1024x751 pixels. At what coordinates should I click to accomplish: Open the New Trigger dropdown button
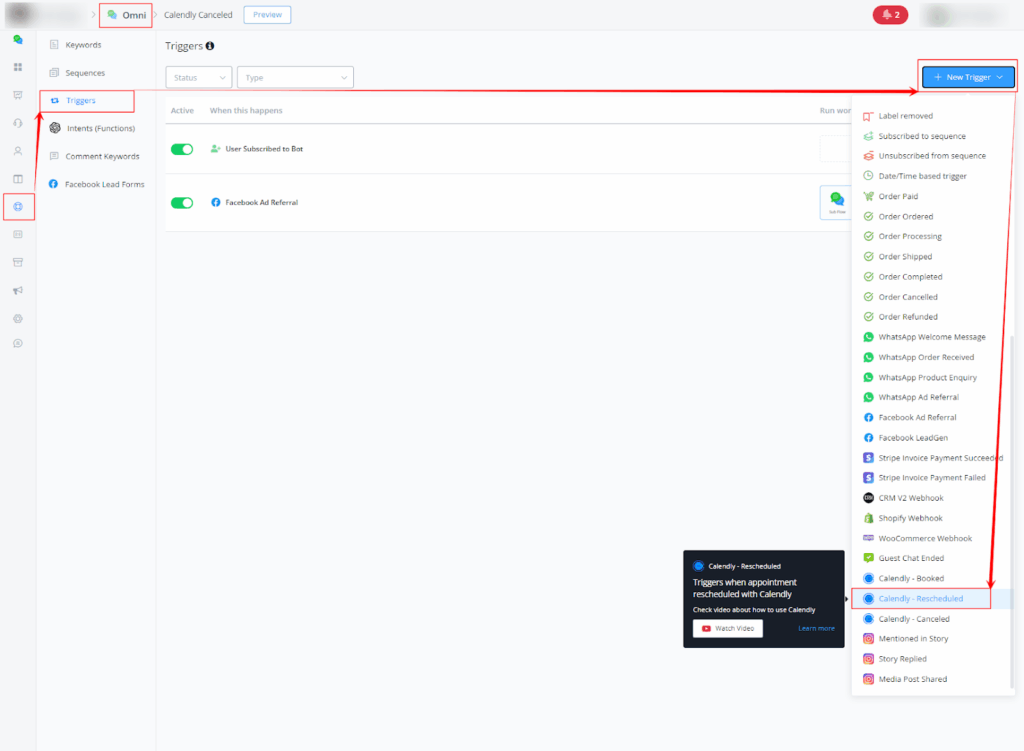[967, 77]
